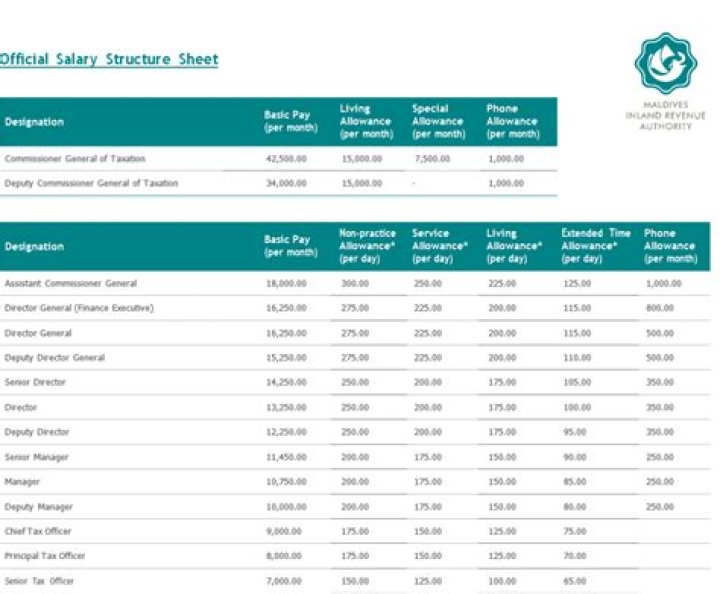Open the Official Salary Structure Sheet title link

click(109, 59)
